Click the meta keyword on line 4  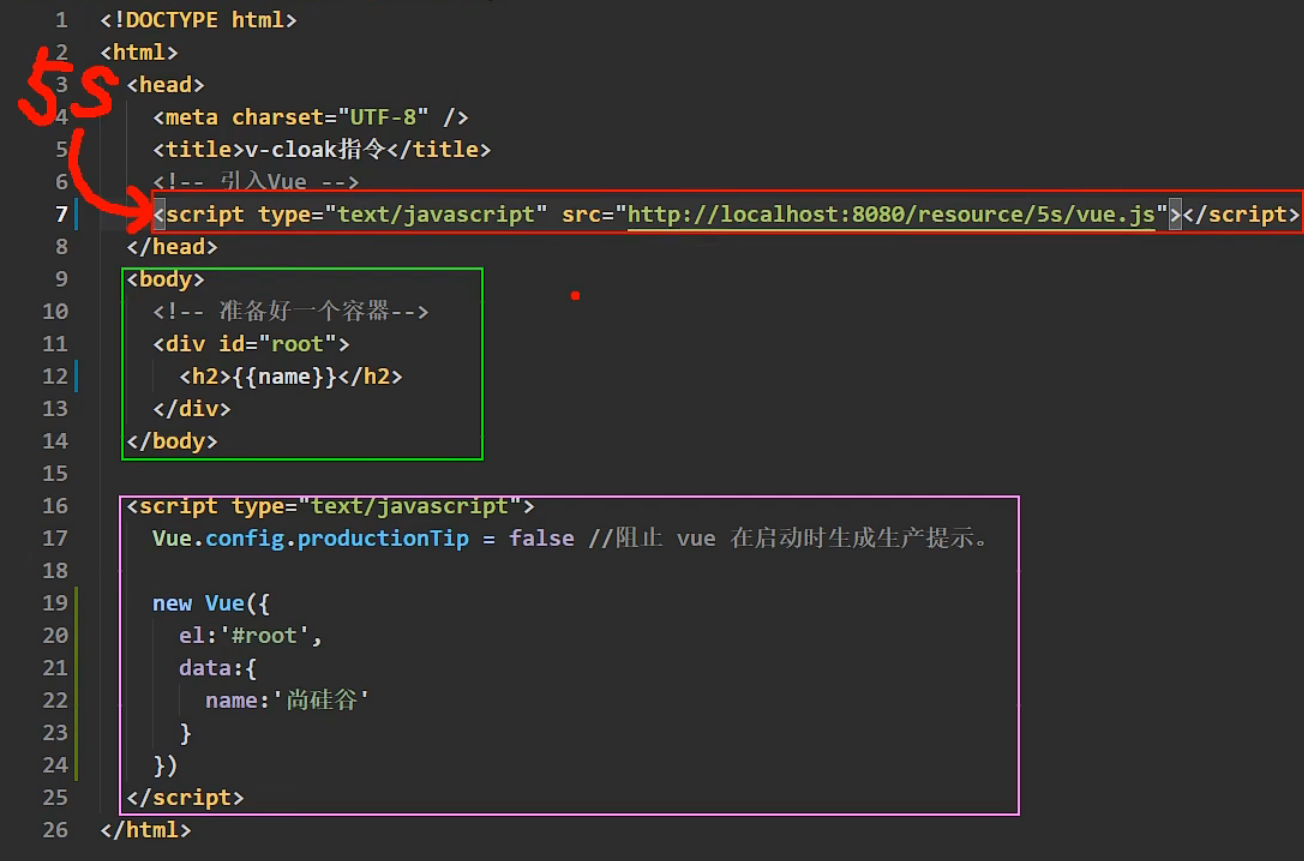point(192,117)
